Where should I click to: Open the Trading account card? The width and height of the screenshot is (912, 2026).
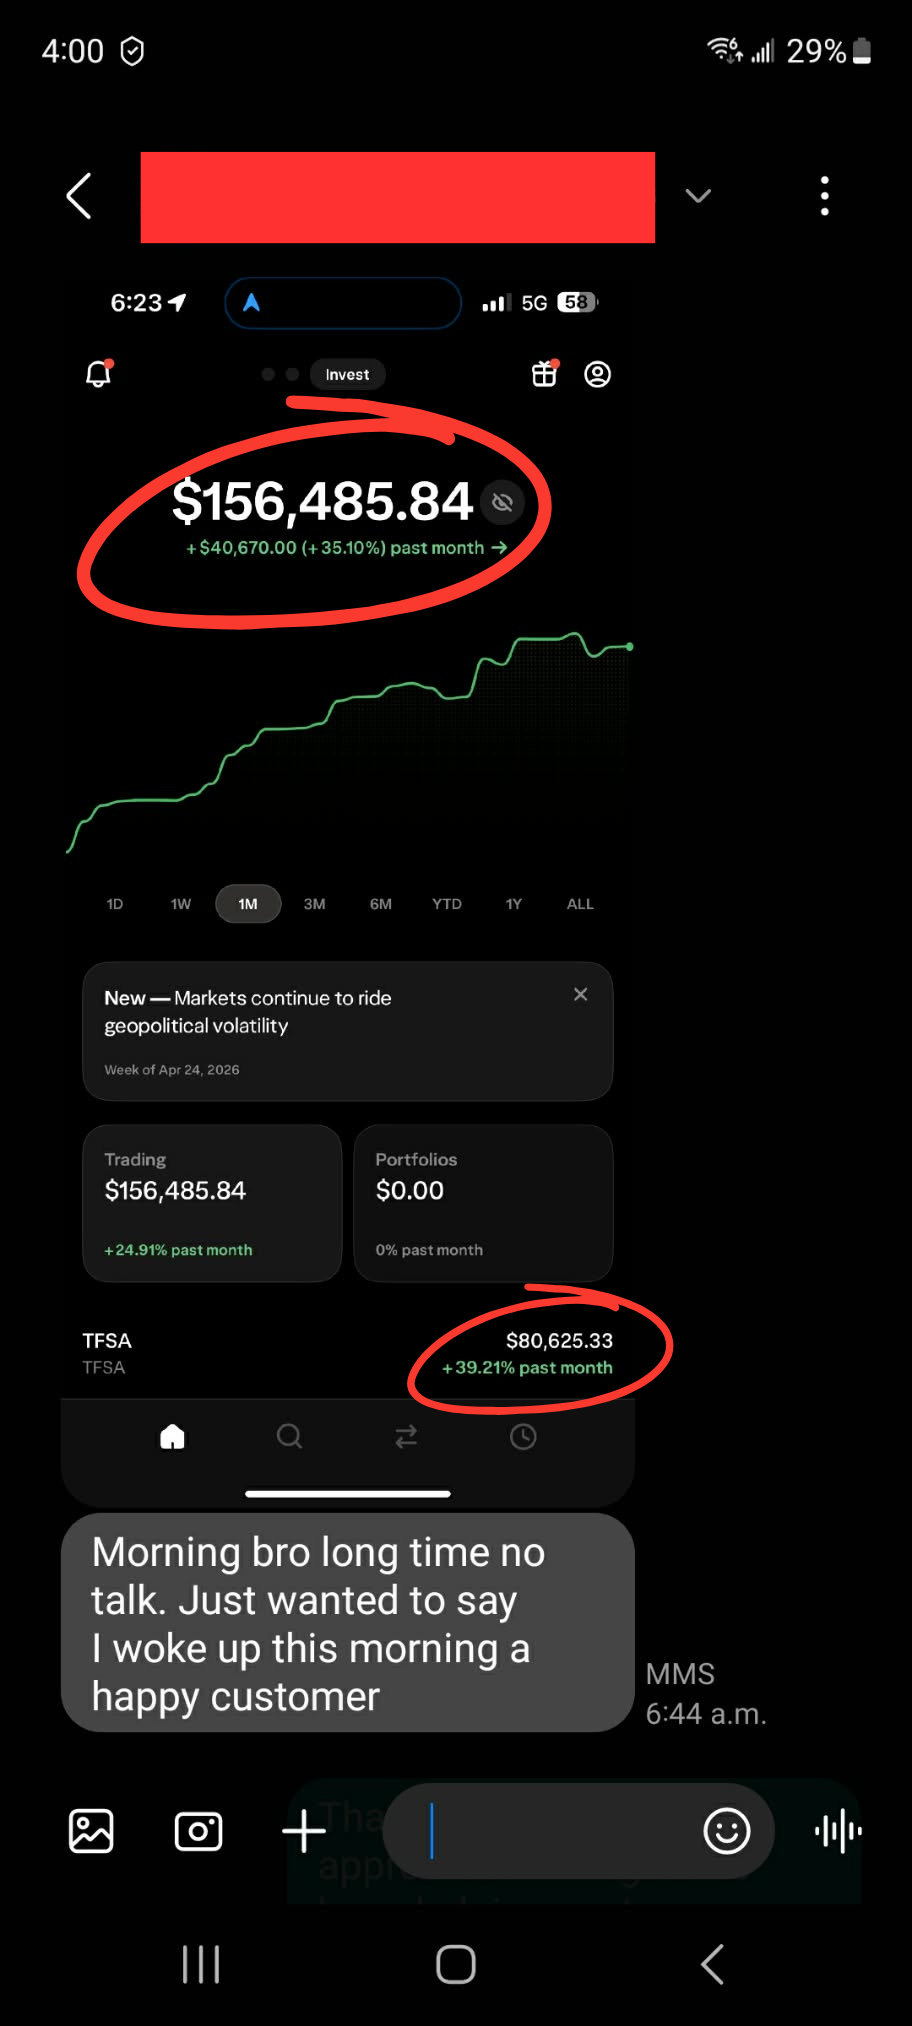(x=212, y=1203)
